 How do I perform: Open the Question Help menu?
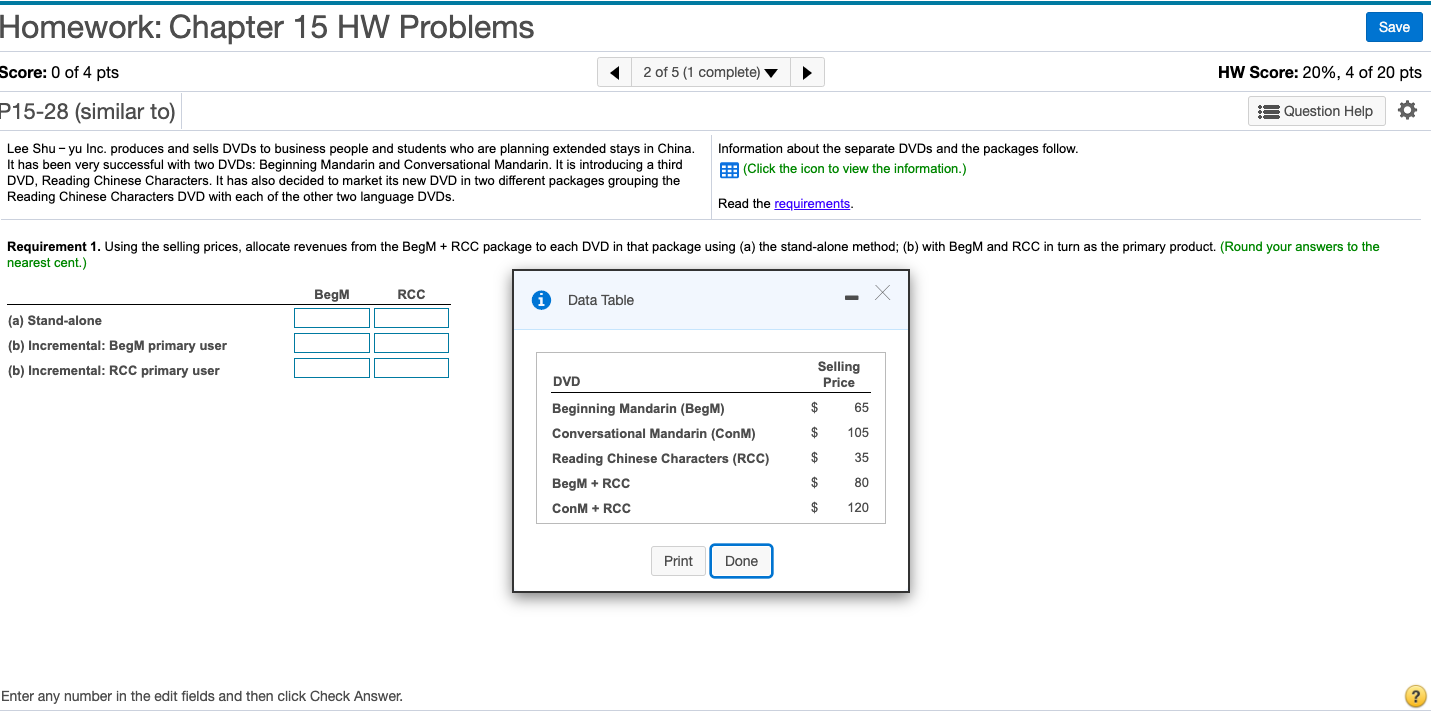point(1317,111)
